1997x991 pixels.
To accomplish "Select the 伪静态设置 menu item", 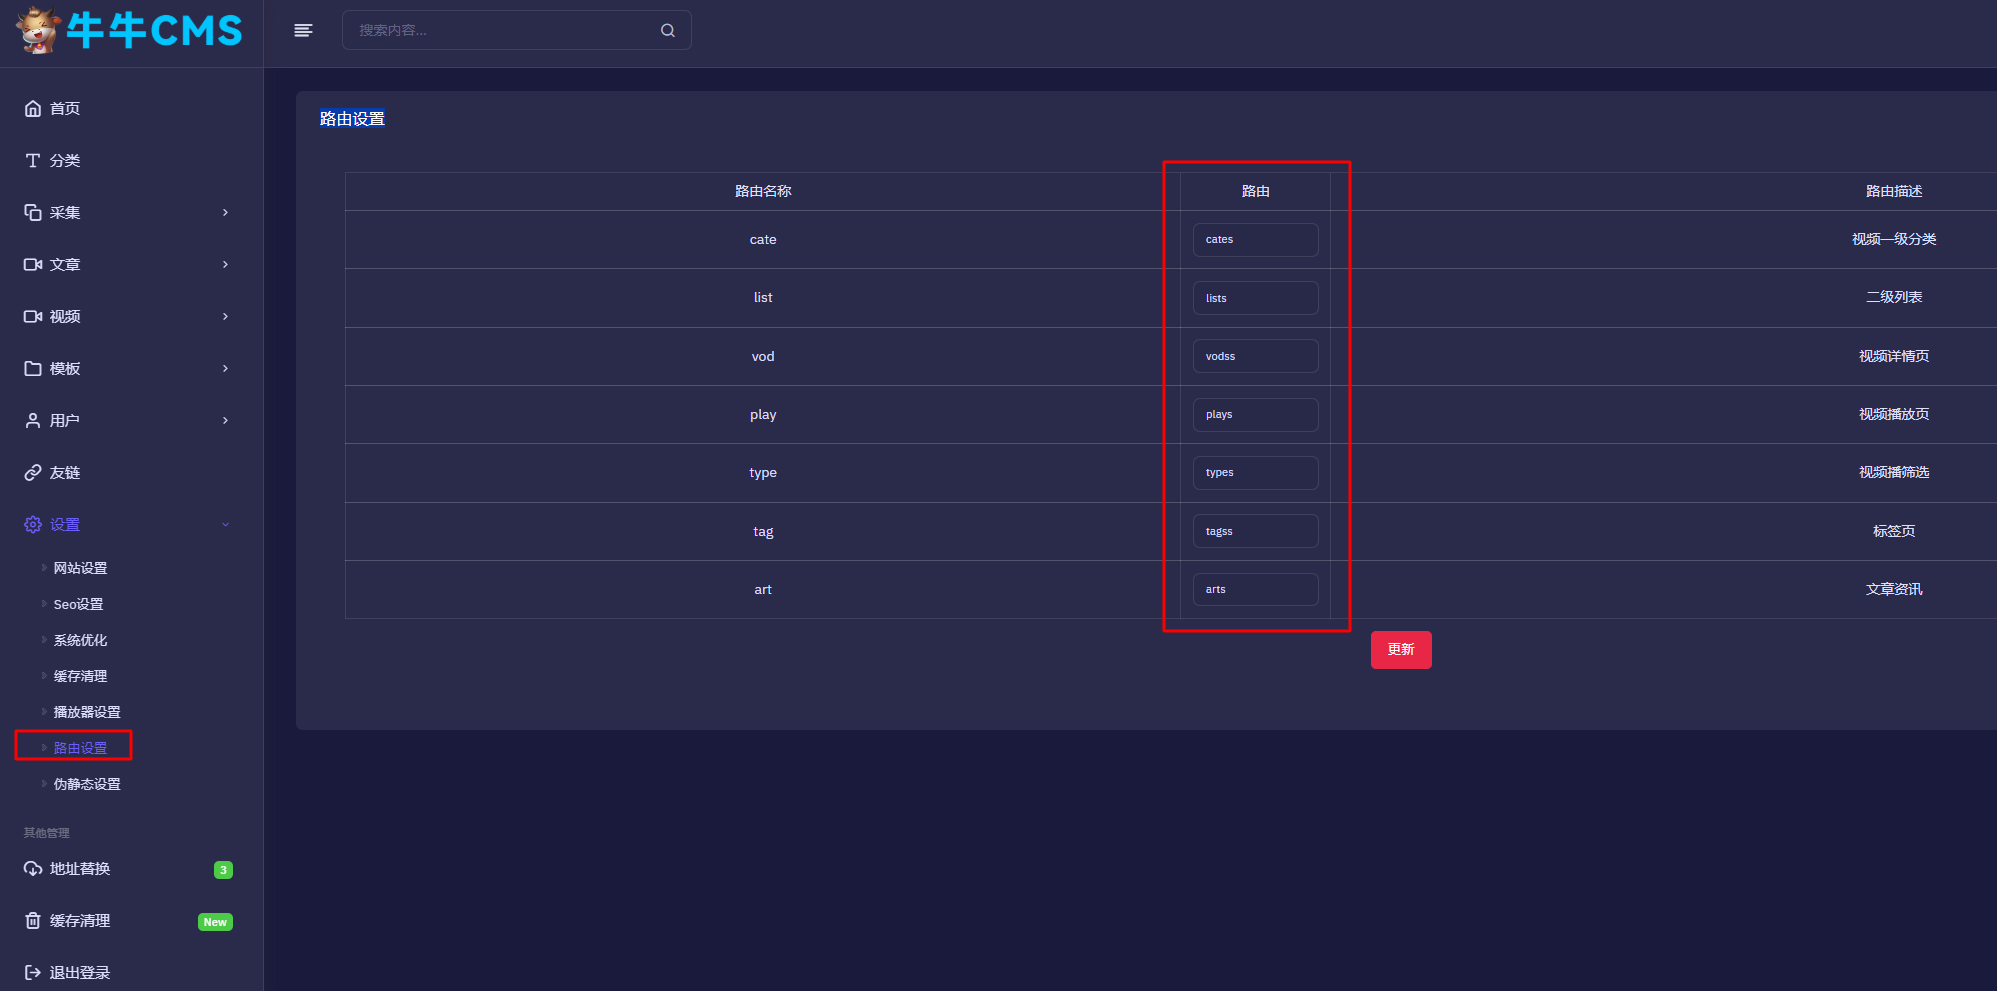I will pos(87,784).
